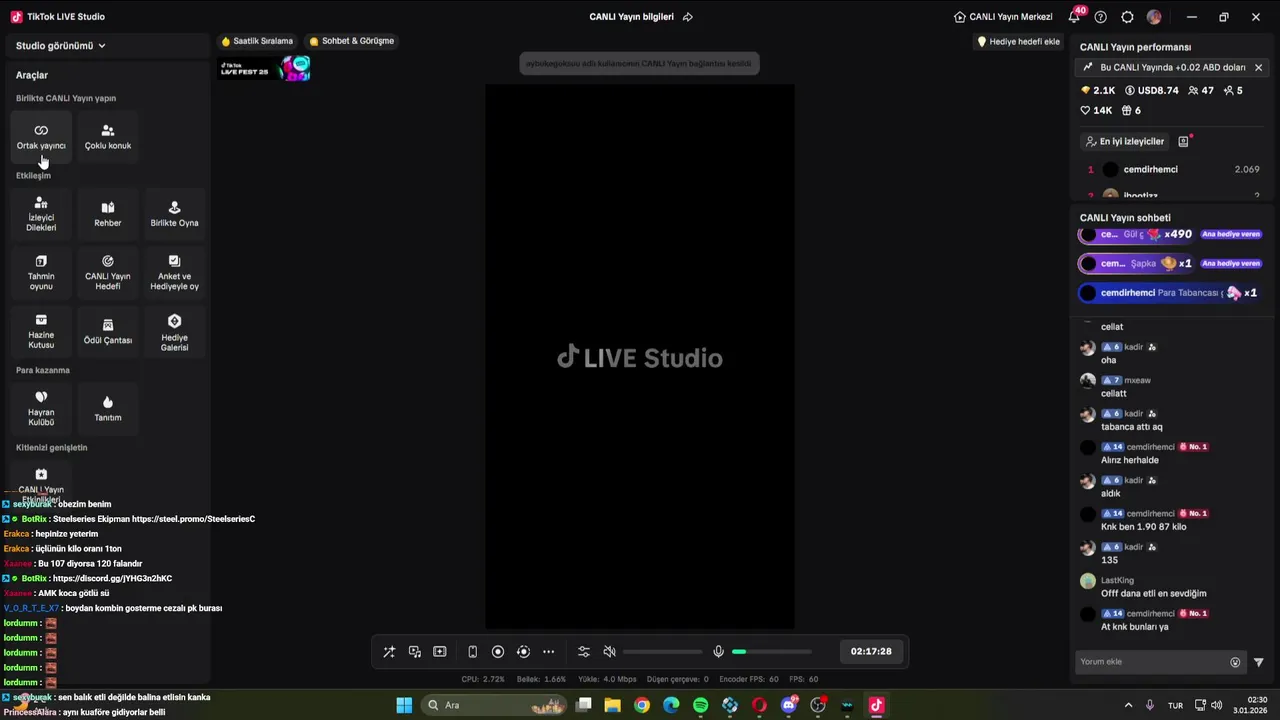Open Google Chrome from the taskbar
Image resolution: width=1280 pixels, height=720 pixels.
[x=642, y=706]
